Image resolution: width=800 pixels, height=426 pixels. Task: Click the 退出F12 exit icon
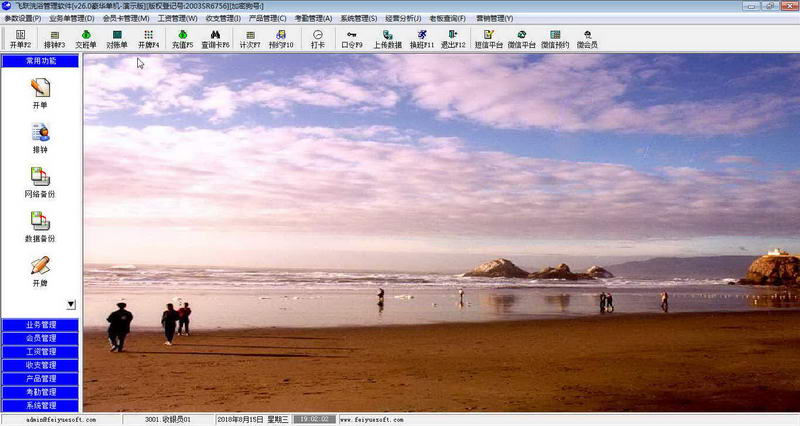point(453,39)
